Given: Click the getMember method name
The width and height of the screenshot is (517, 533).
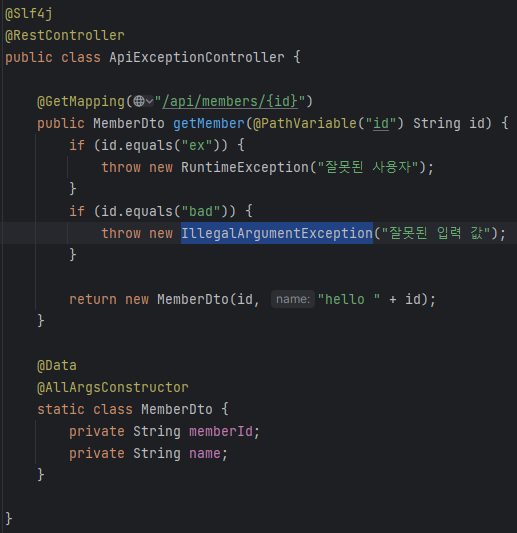Looking at the screenshot, I should 209,123.
